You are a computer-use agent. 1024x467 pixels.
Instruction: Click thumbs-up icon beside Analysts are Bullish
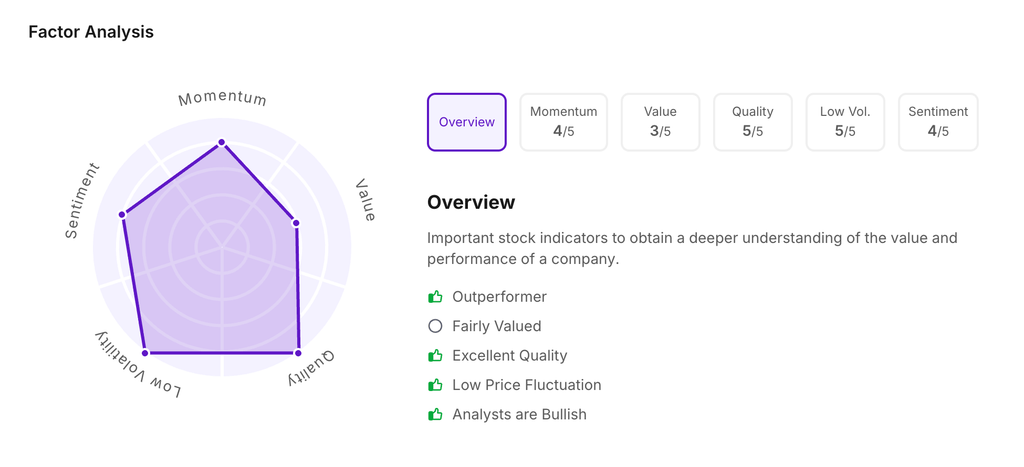coord(435,414)
